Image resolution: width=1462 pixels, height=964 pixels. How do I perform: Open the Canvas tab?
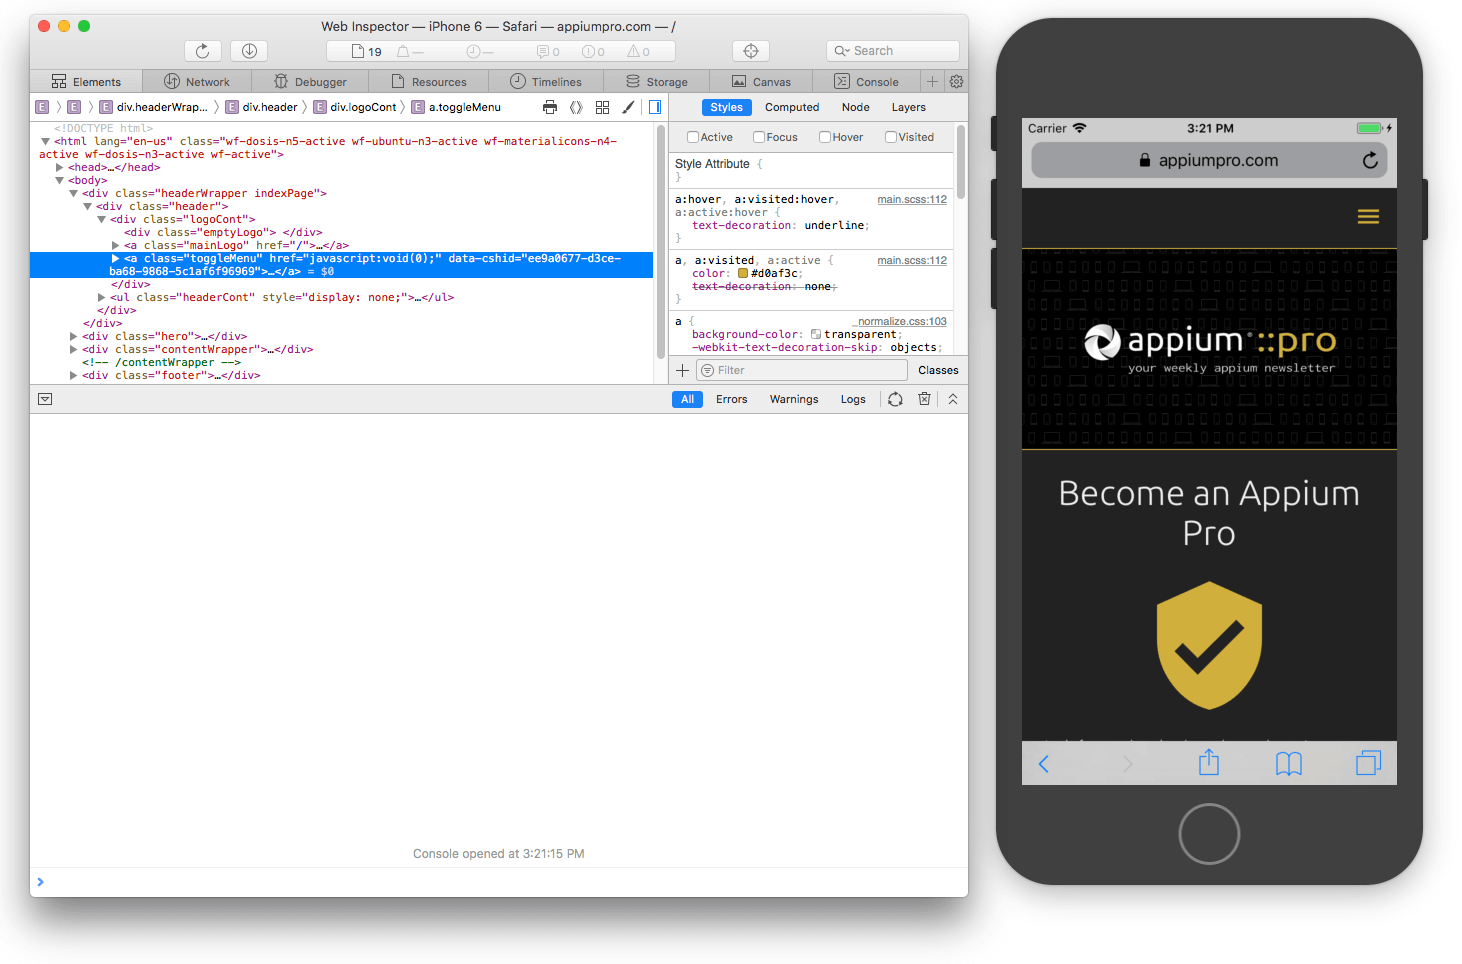(761, 82)
